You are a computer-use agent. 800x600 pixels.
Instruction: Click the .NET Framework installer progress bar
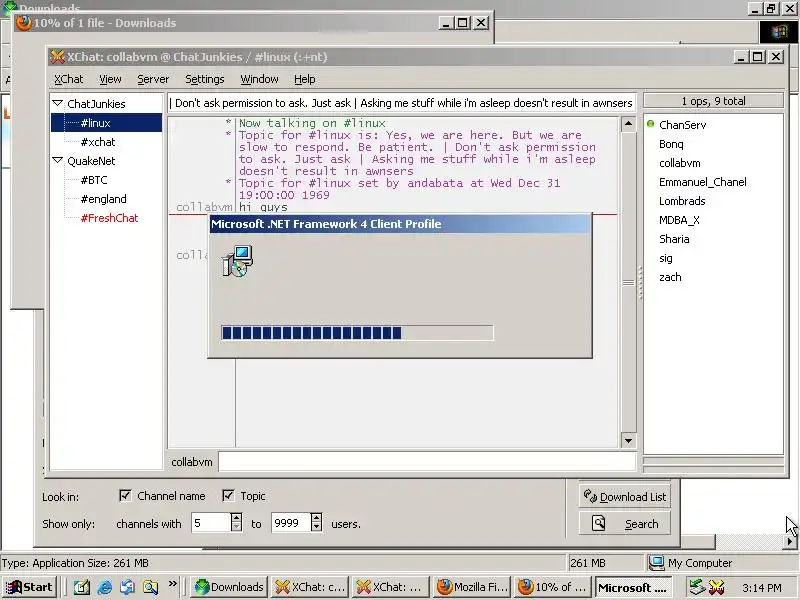click(357, 333)
